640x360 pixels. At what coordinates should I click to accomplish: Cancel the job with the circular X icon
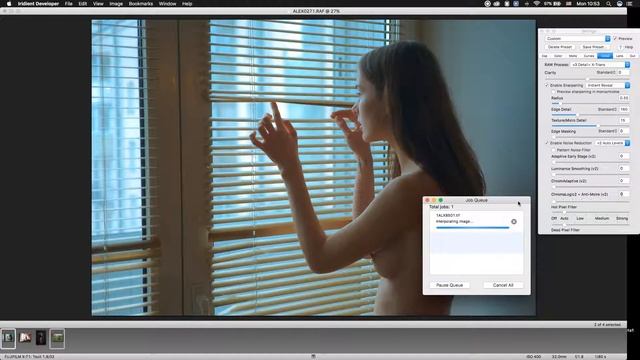514,222
